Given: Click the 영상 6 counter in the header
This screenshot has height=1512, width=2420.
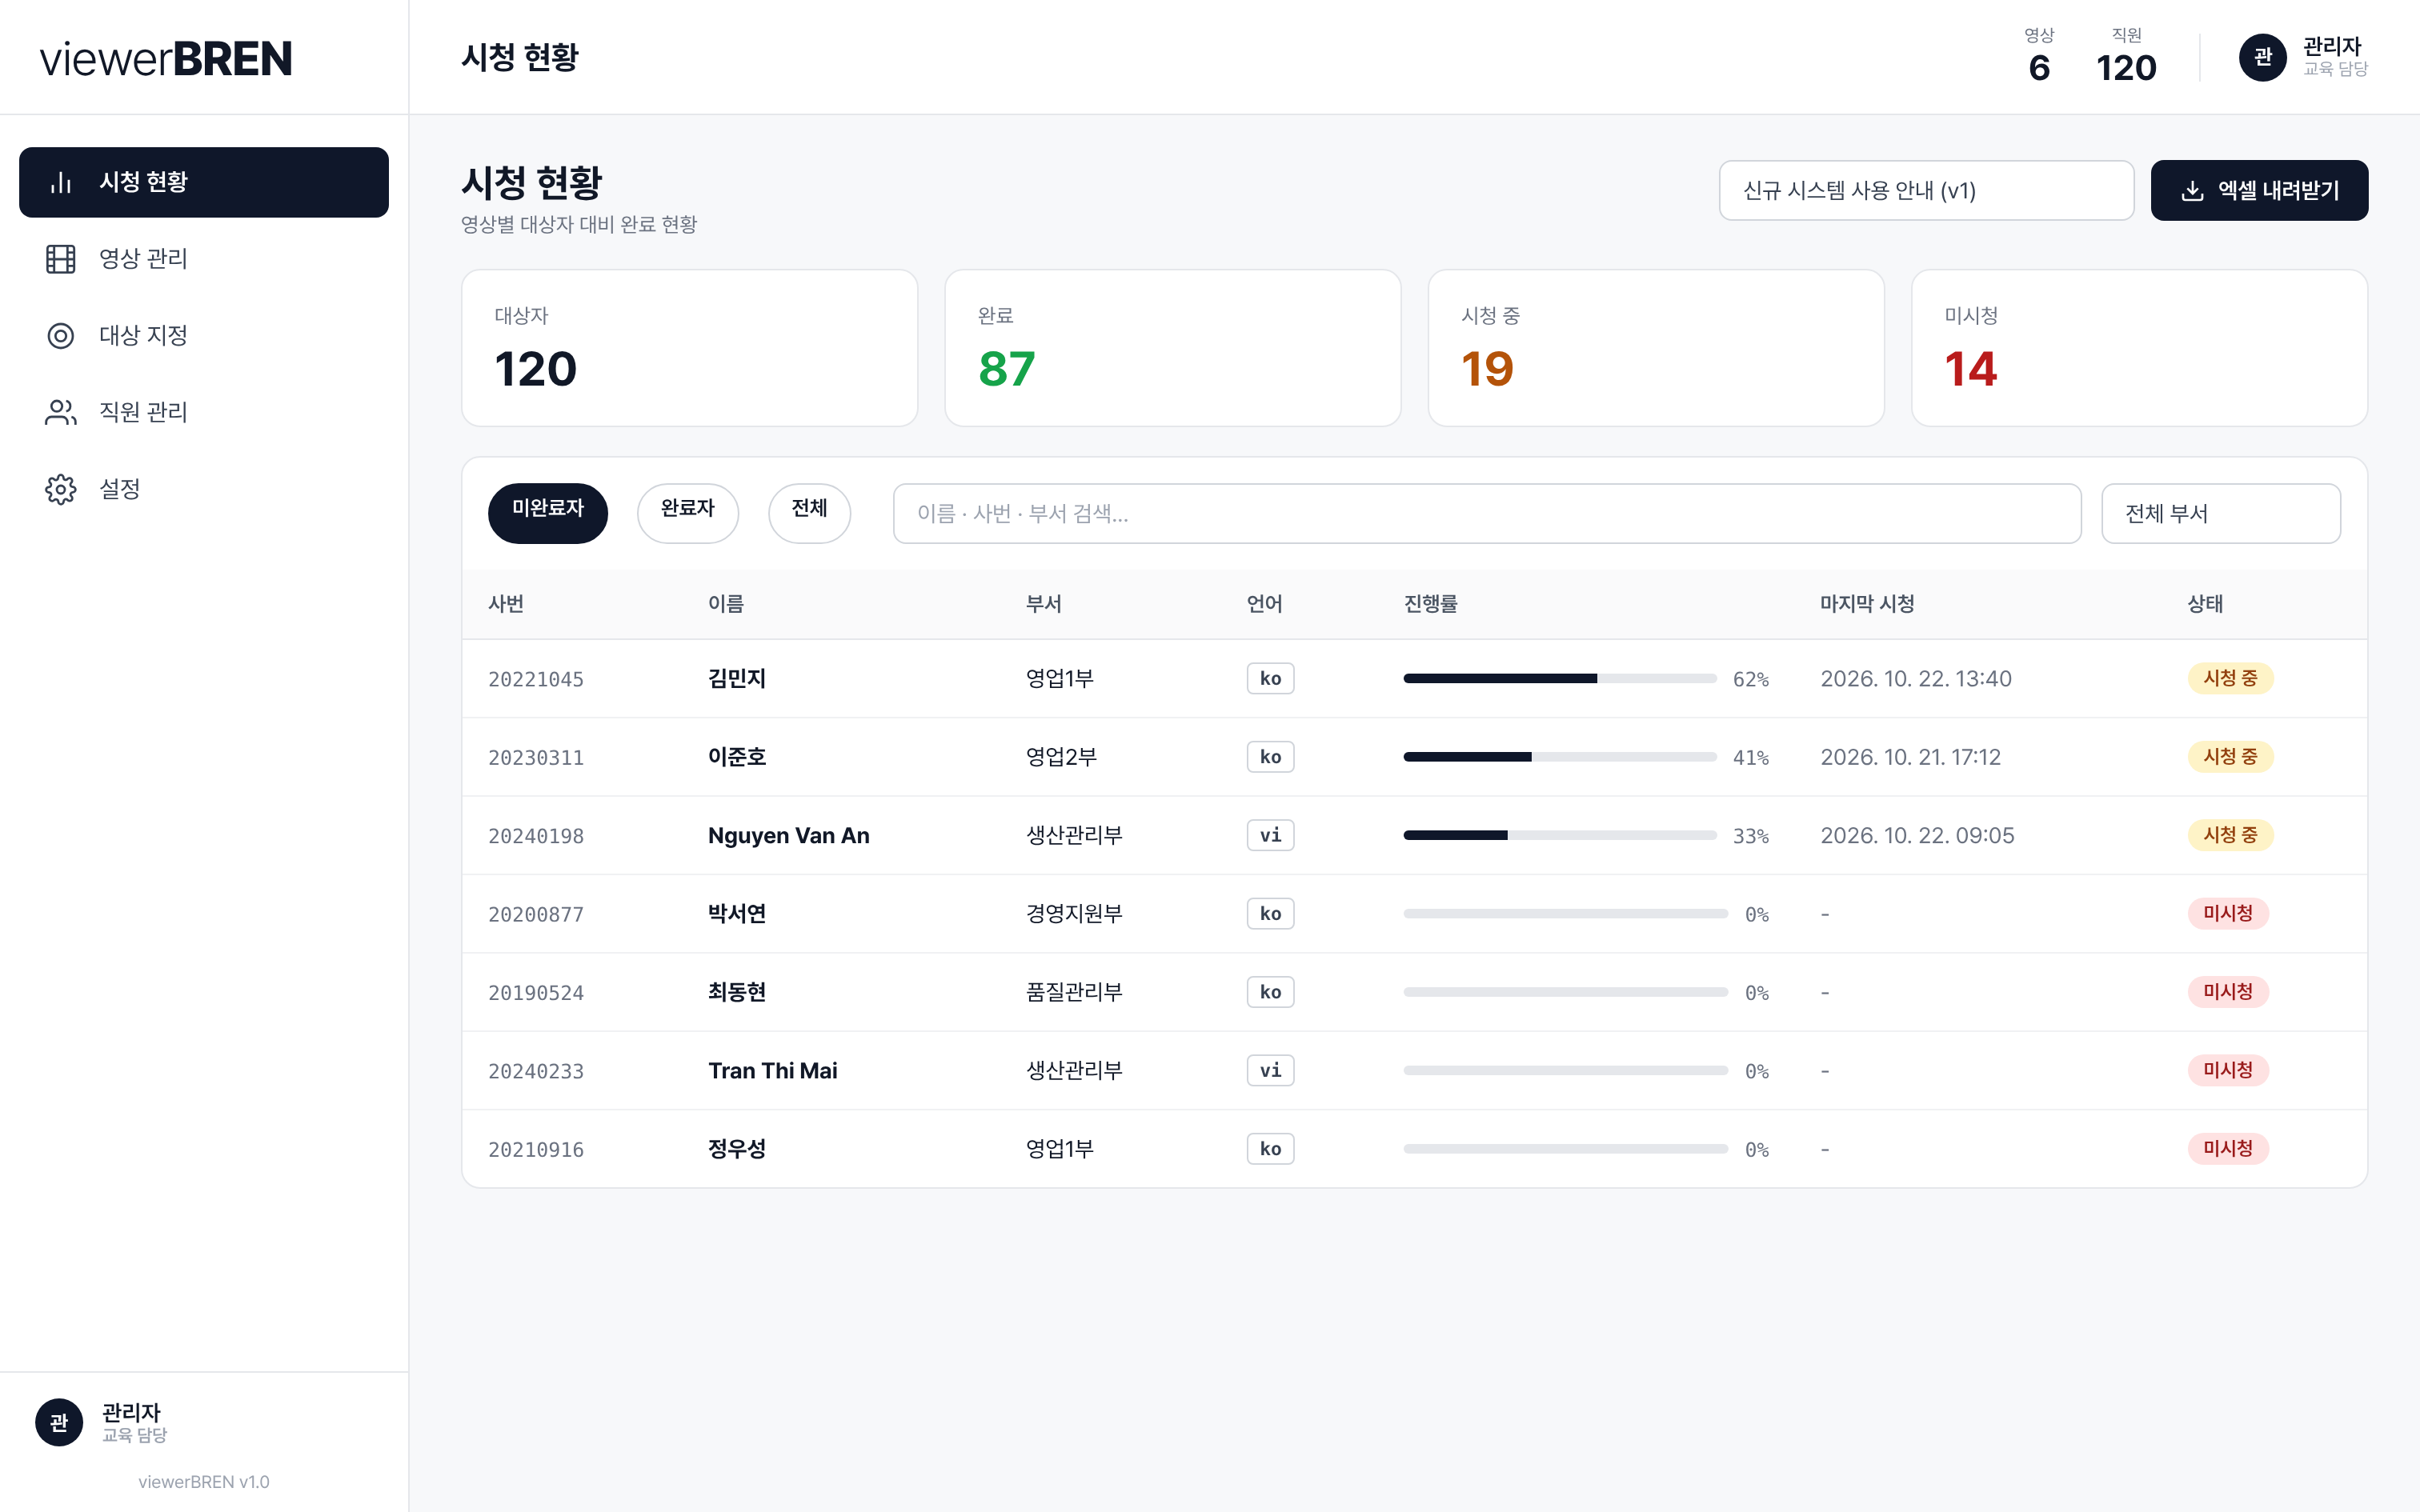Looking at the screenshot, I should [2039, 57].
